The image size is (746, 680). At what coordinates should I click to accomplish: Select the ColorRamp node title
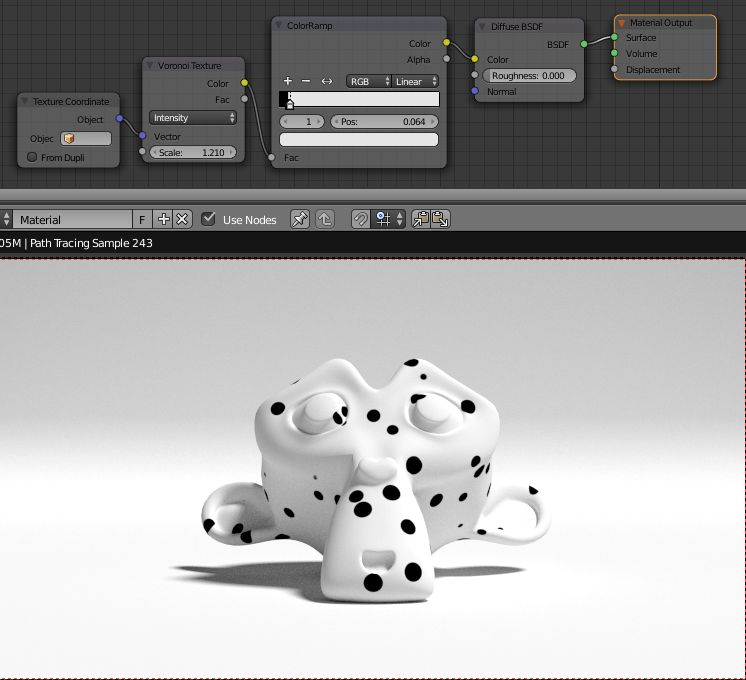310,26
